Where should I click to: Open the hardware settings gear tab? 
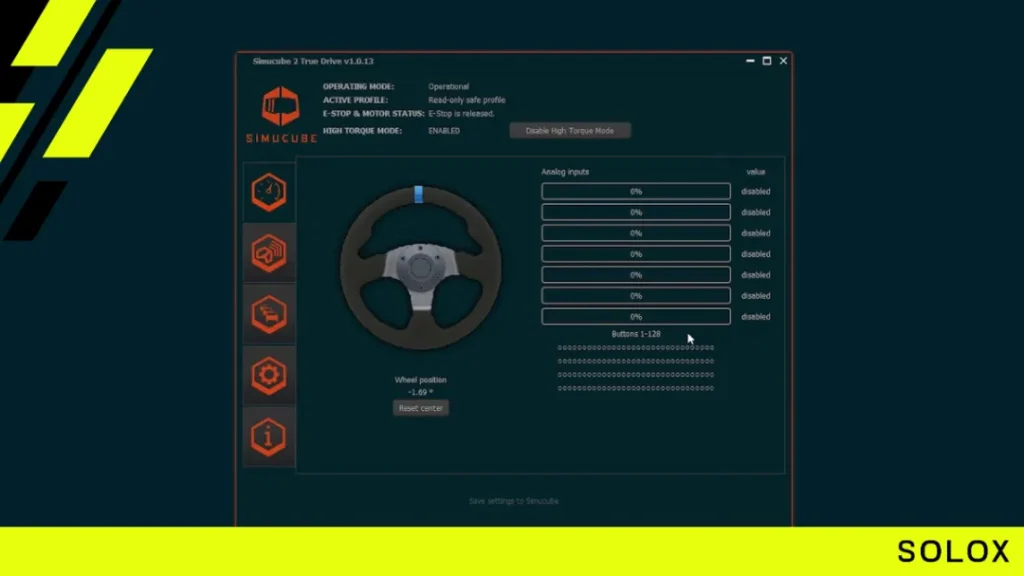point(269,376)
